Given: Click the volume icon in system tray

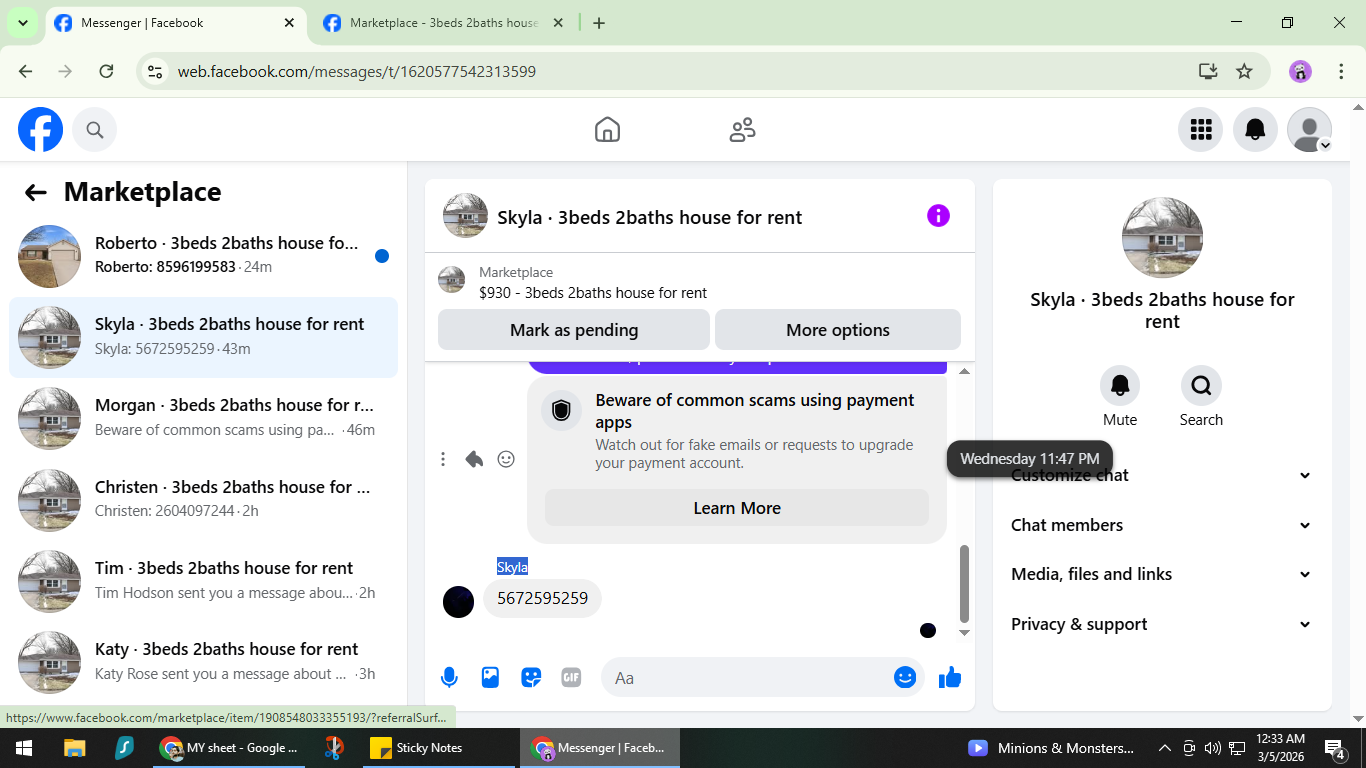Looking at the screenshot, I should 1212,748.
